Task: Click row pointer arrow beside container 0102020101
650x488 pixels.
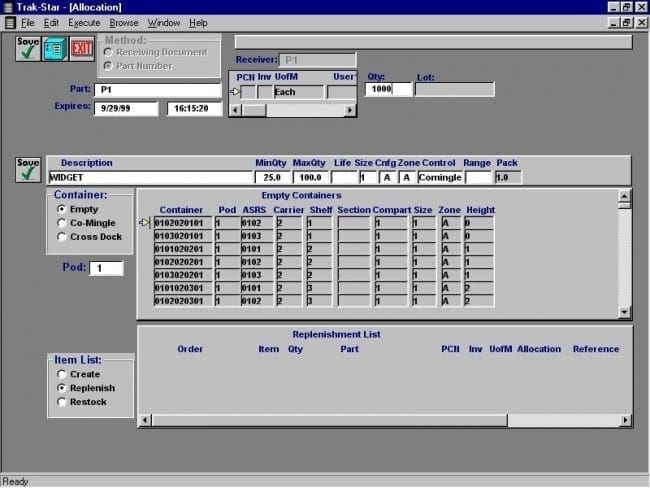Action: click(144, 223)
